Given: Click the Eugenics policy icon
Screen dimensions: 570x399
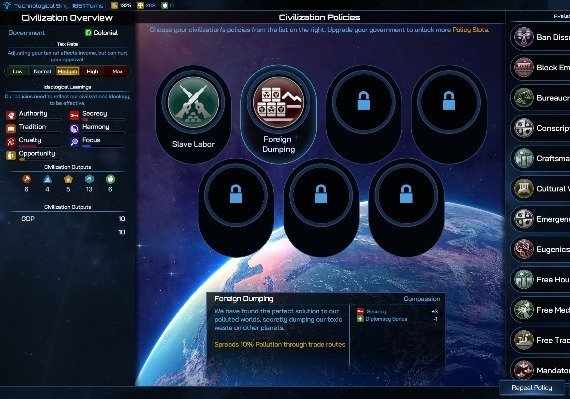Looking at the screenshot, I should coord(523,249).
